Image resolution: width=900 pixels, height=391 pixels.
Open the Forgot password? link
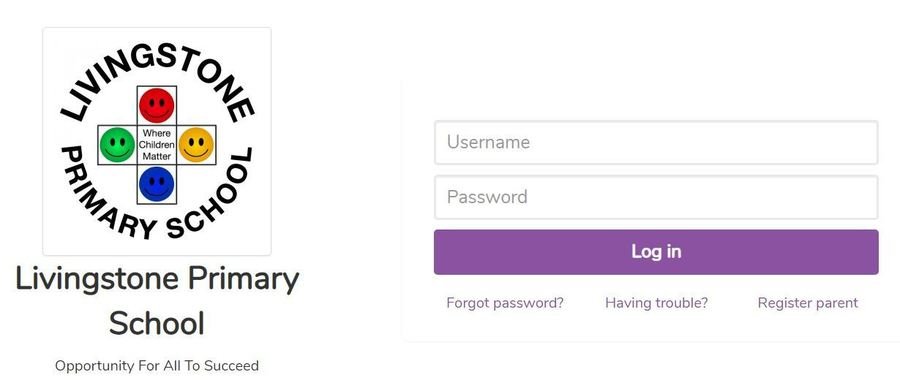(505, 303)
